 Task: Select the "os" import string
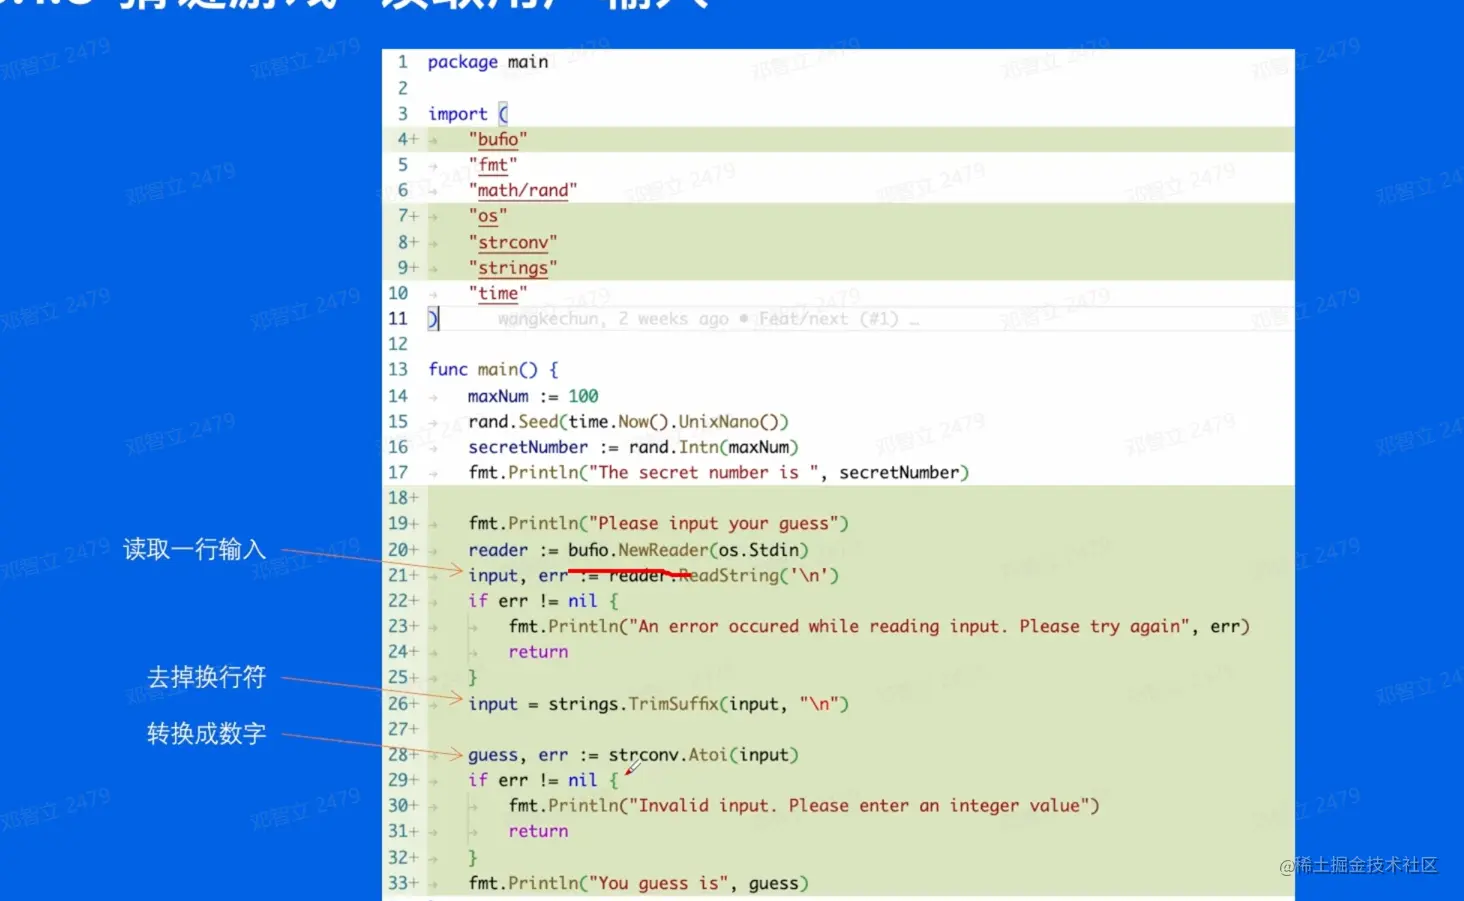[x=487, y=216]
